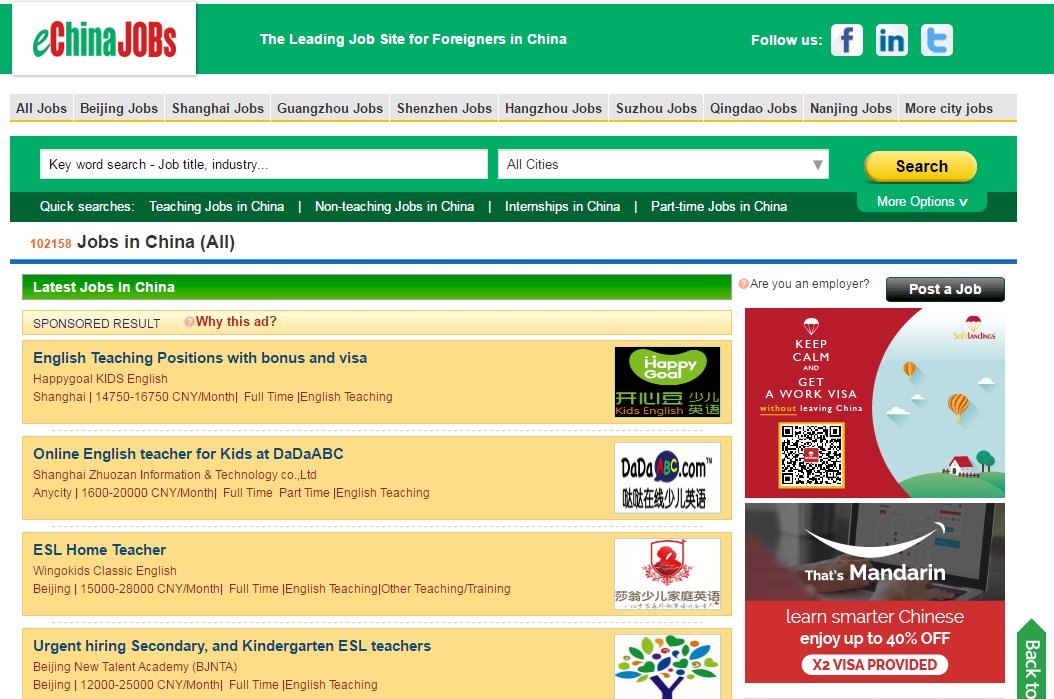
Task: Switch to Hangzhou Jobs tab
Action: coord(553,108)
